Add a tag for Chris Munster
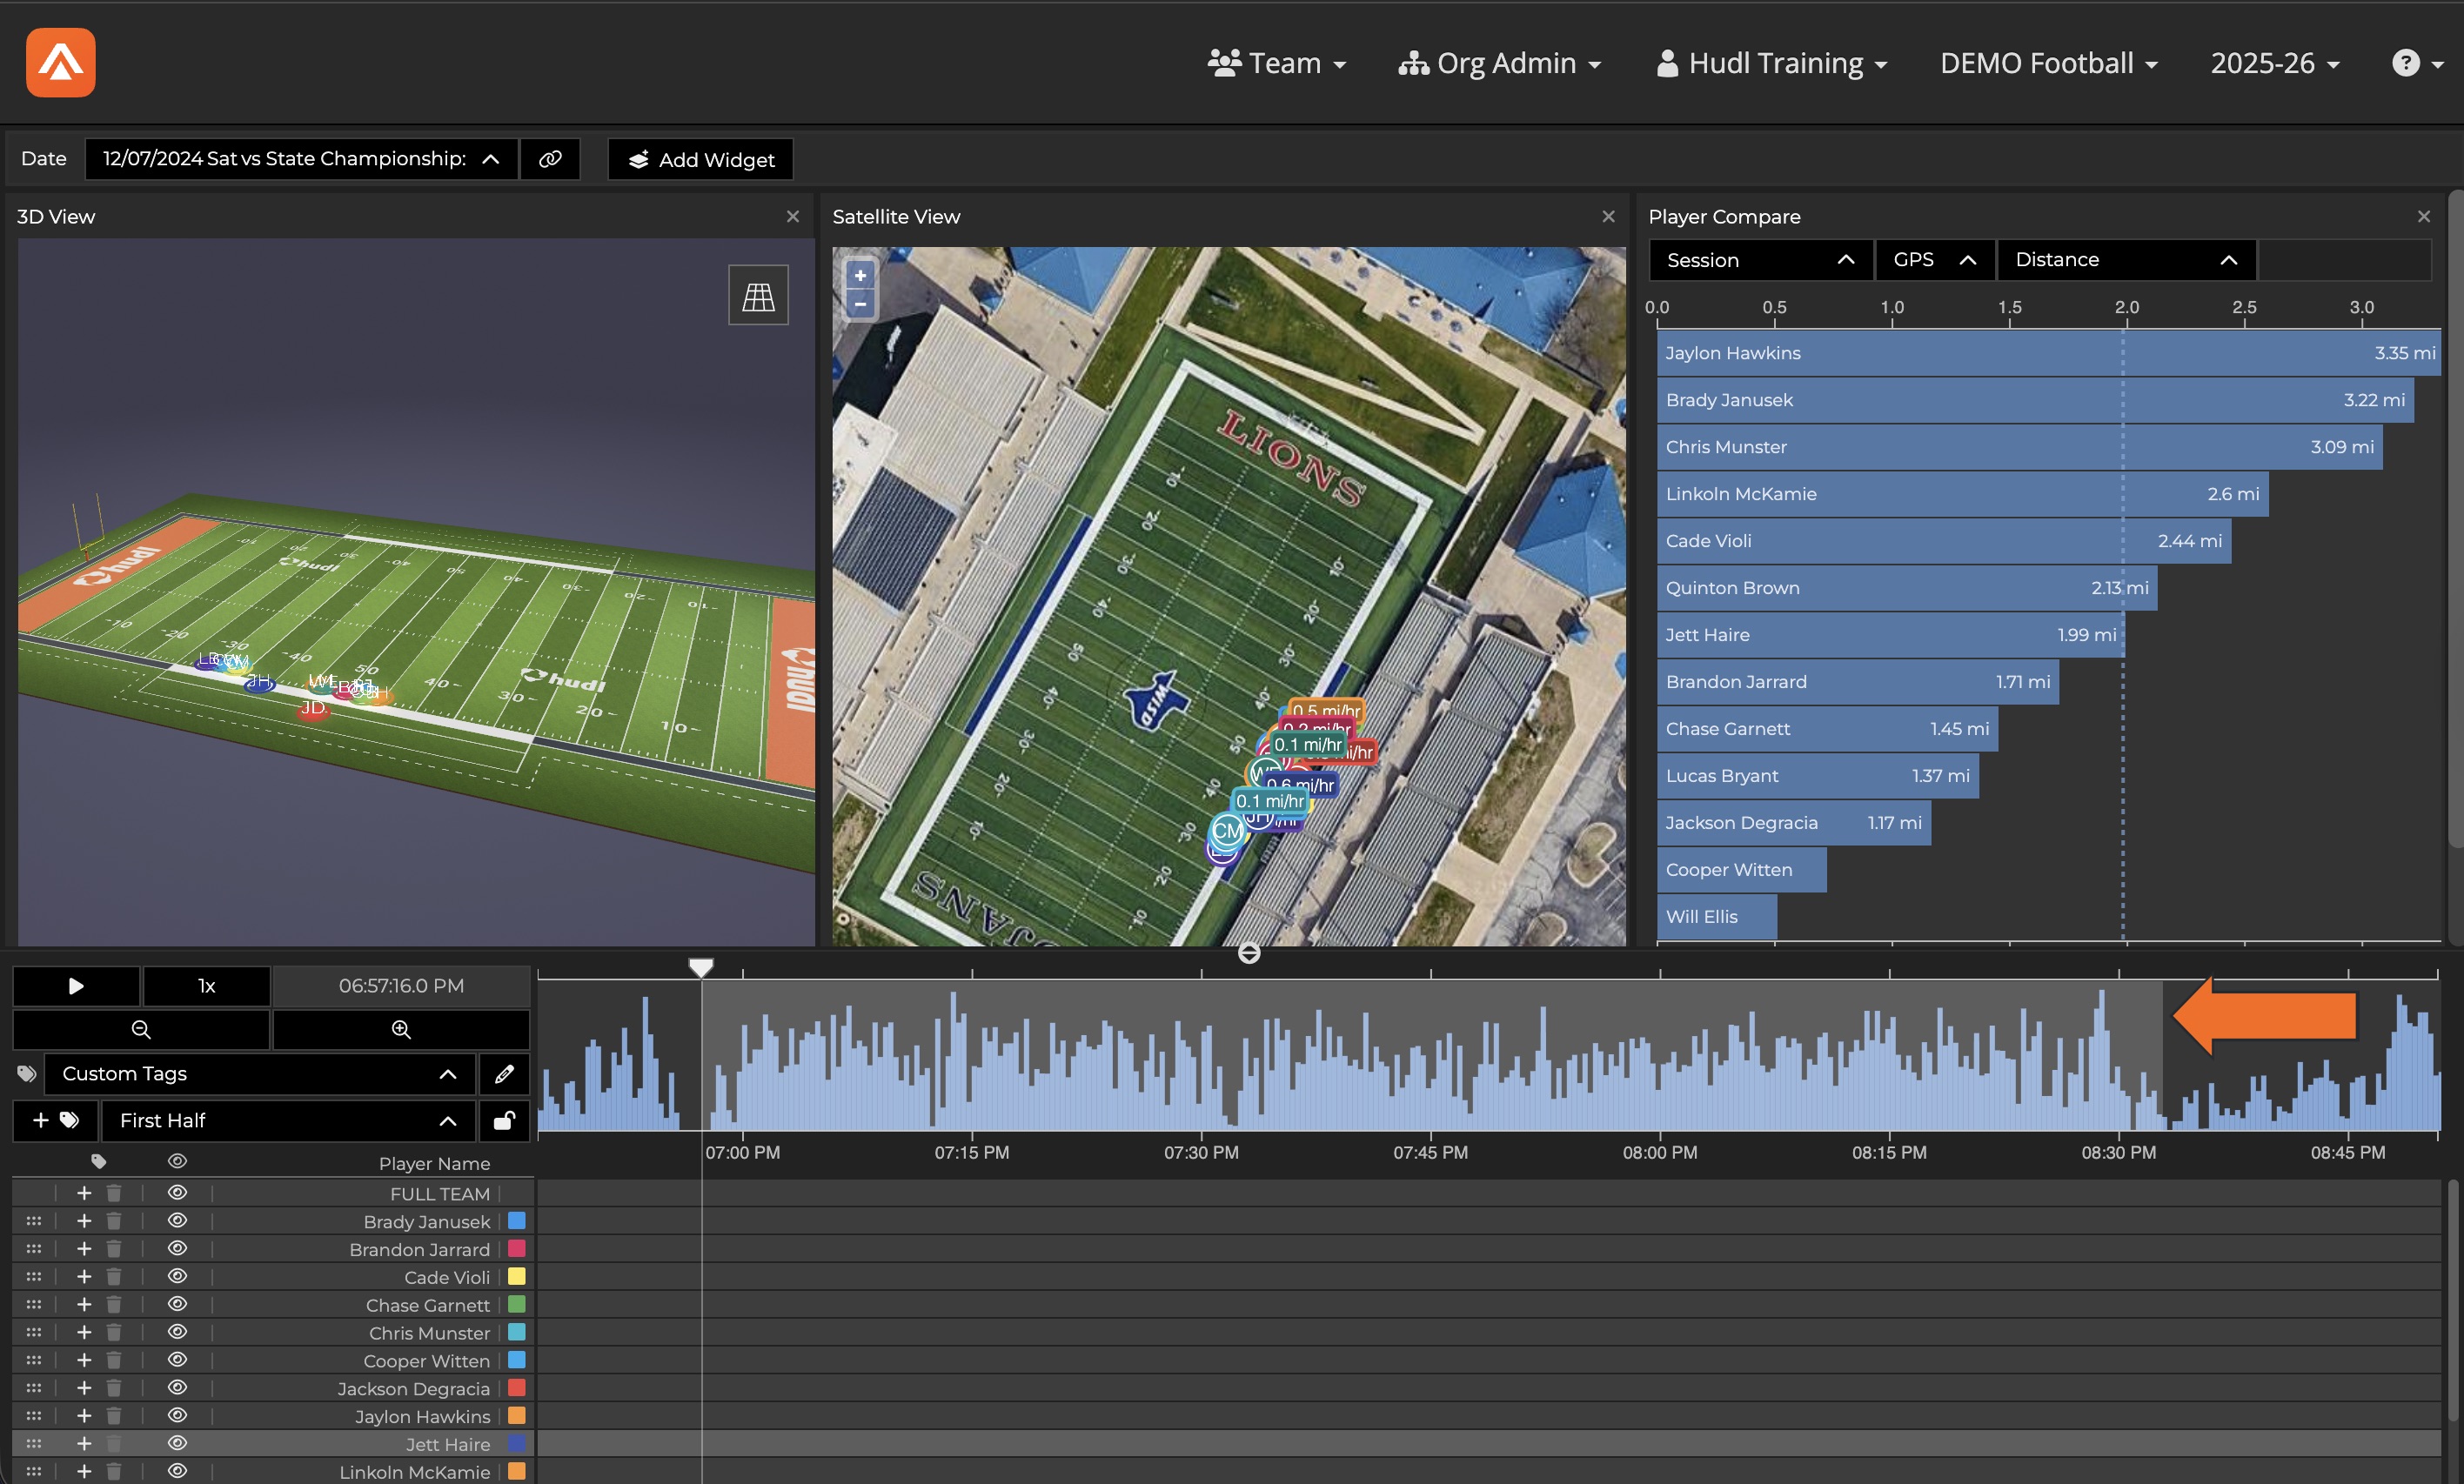The height and width of the screenshot is (1484, 2464). click(84, 1333)
